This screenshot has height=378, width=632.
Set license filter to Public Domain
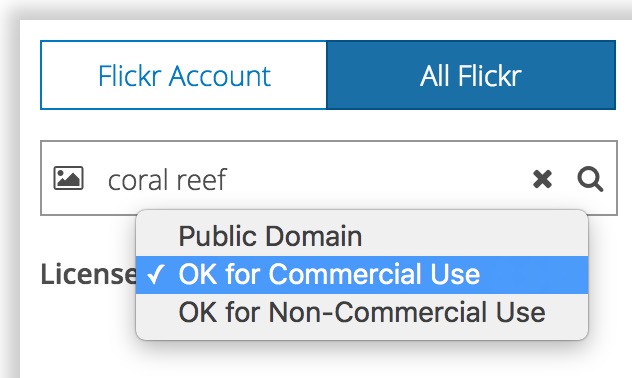(x=362, y=236)
